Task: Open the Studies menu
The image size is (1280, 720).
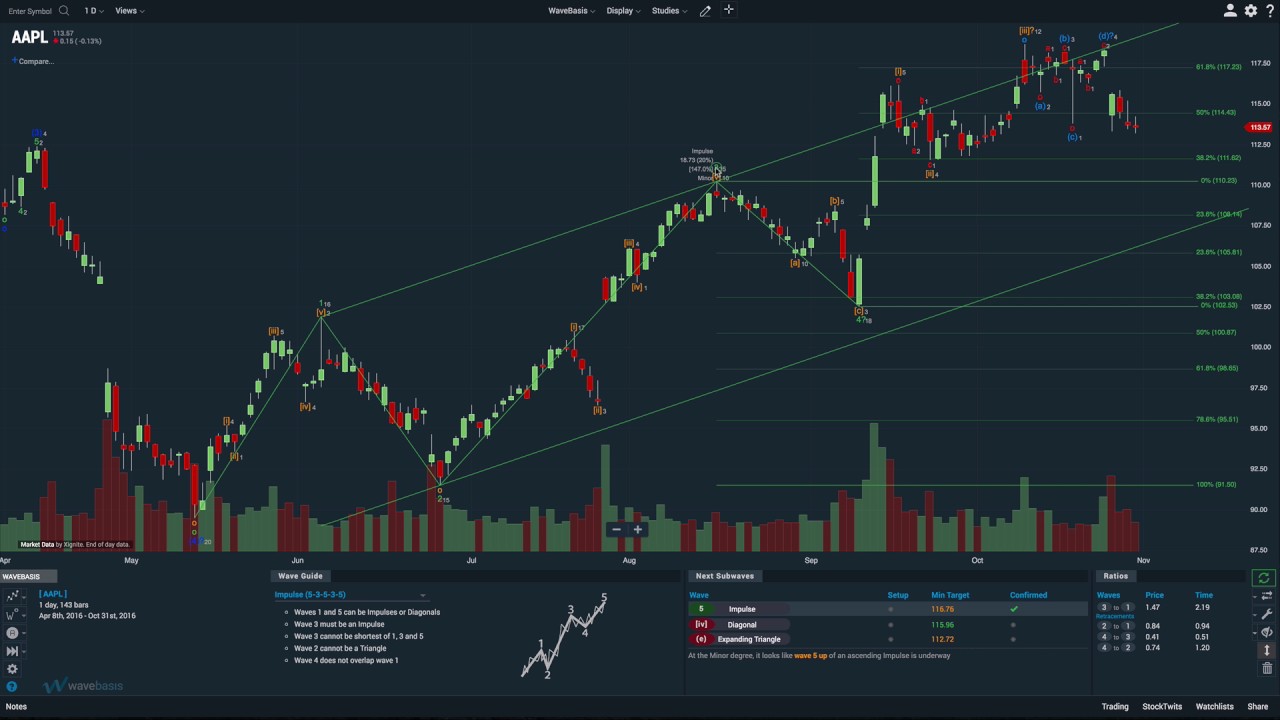Action: pos(669,11)
